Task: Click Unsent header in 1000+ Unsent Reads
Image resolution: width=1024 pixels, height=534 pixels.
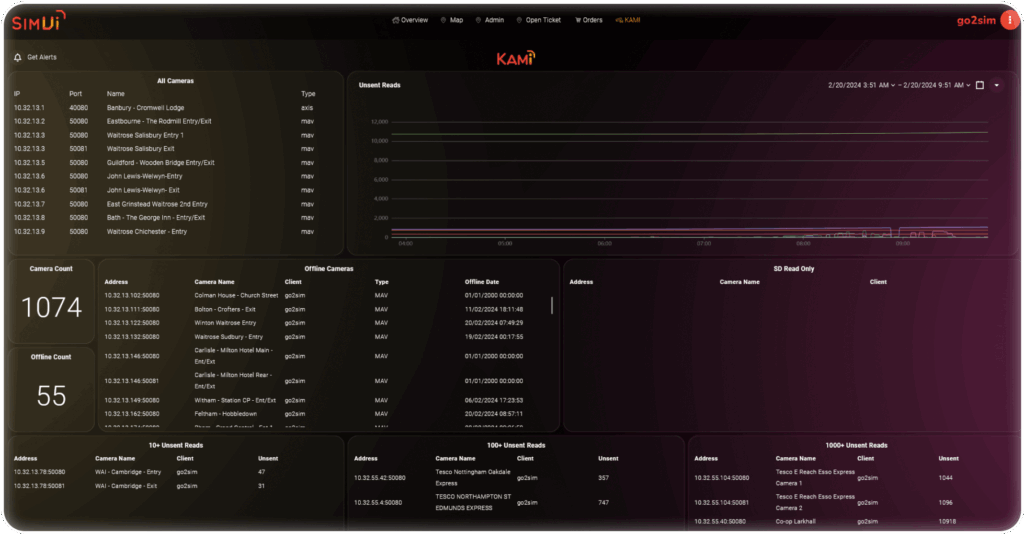Action: tap(948, 458)
